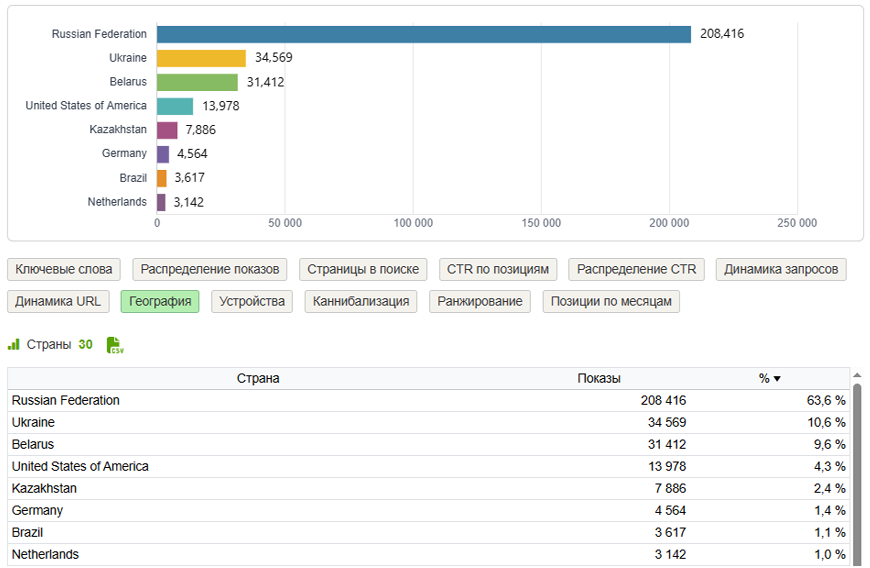870x568 pixels.
Task: Sort by the % column arrow
Action: [x=776, y=379]
